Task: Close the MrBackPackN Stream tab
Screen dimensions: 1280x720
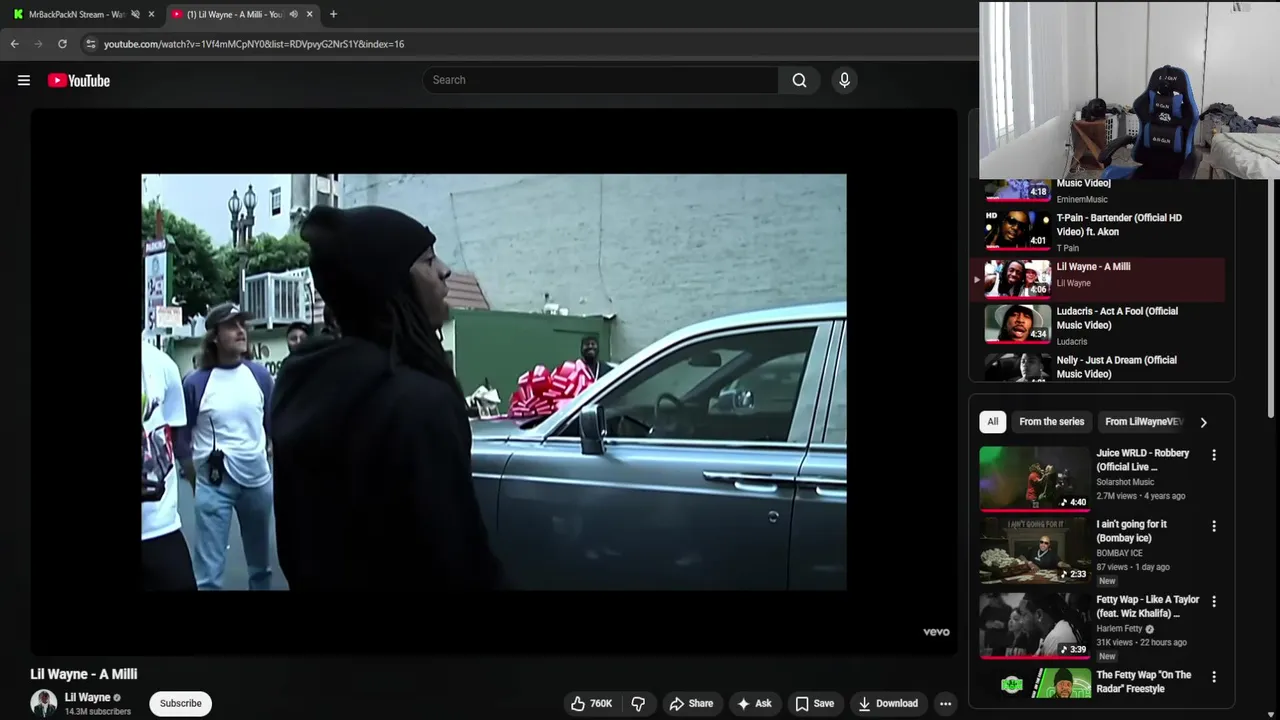Action: [x=151, y=14]
